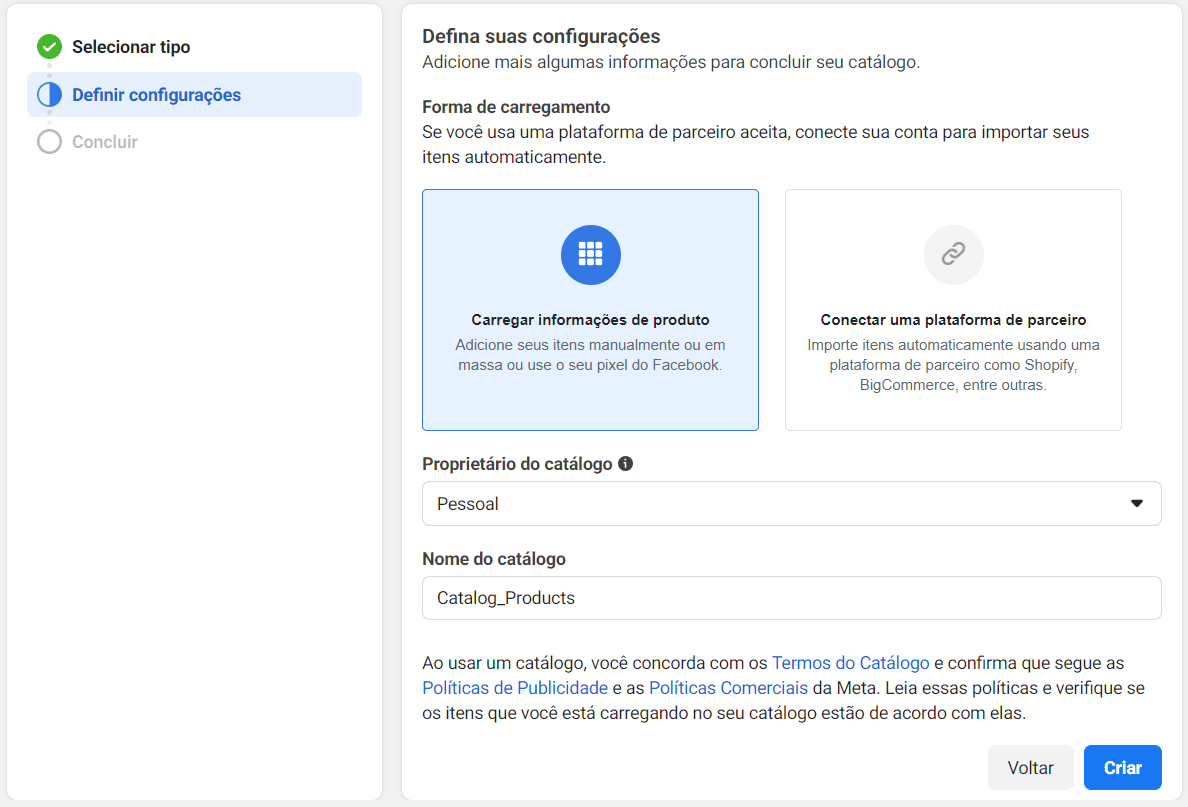Open the Termos do Catálogo link

851,663
